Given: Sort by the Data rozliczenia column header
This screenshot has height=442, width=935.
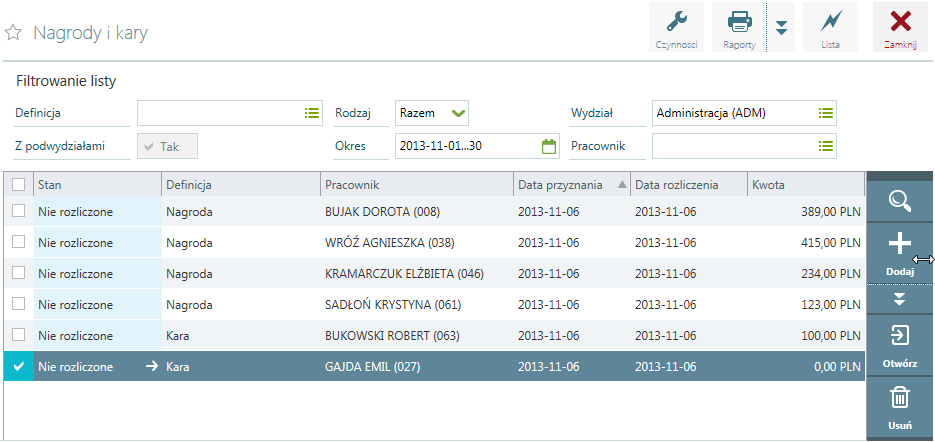Looking at the screenshot, I should coord(689,185).
